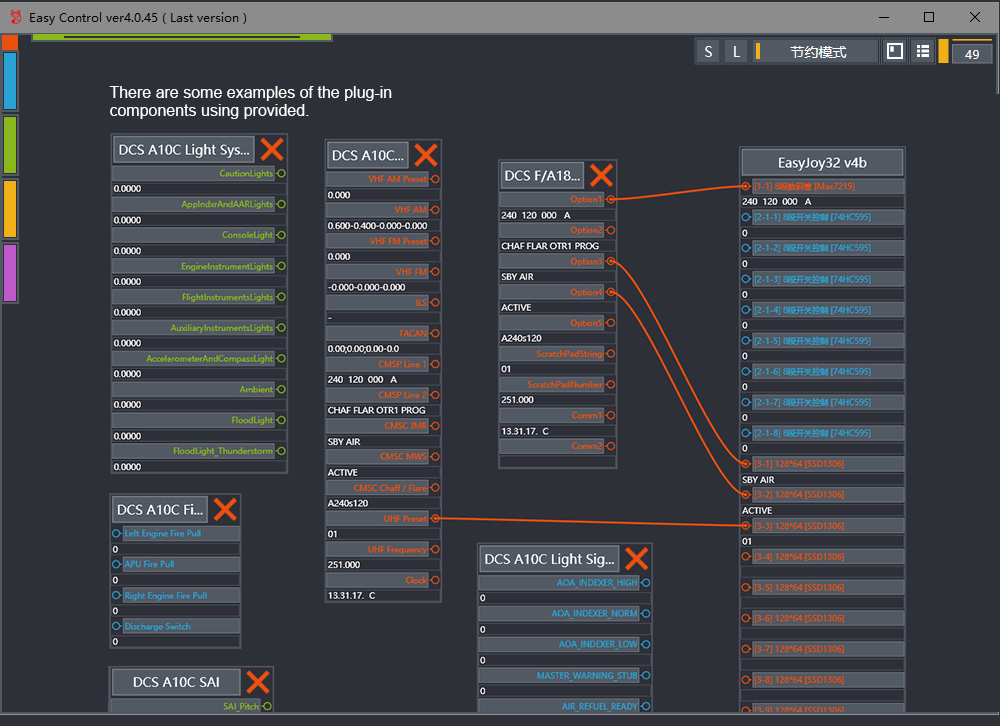Image resolution: width=1000 pixels, height=726 pixels.
Task: Click the value field showing 49
Action: click(x=972, y=55)
